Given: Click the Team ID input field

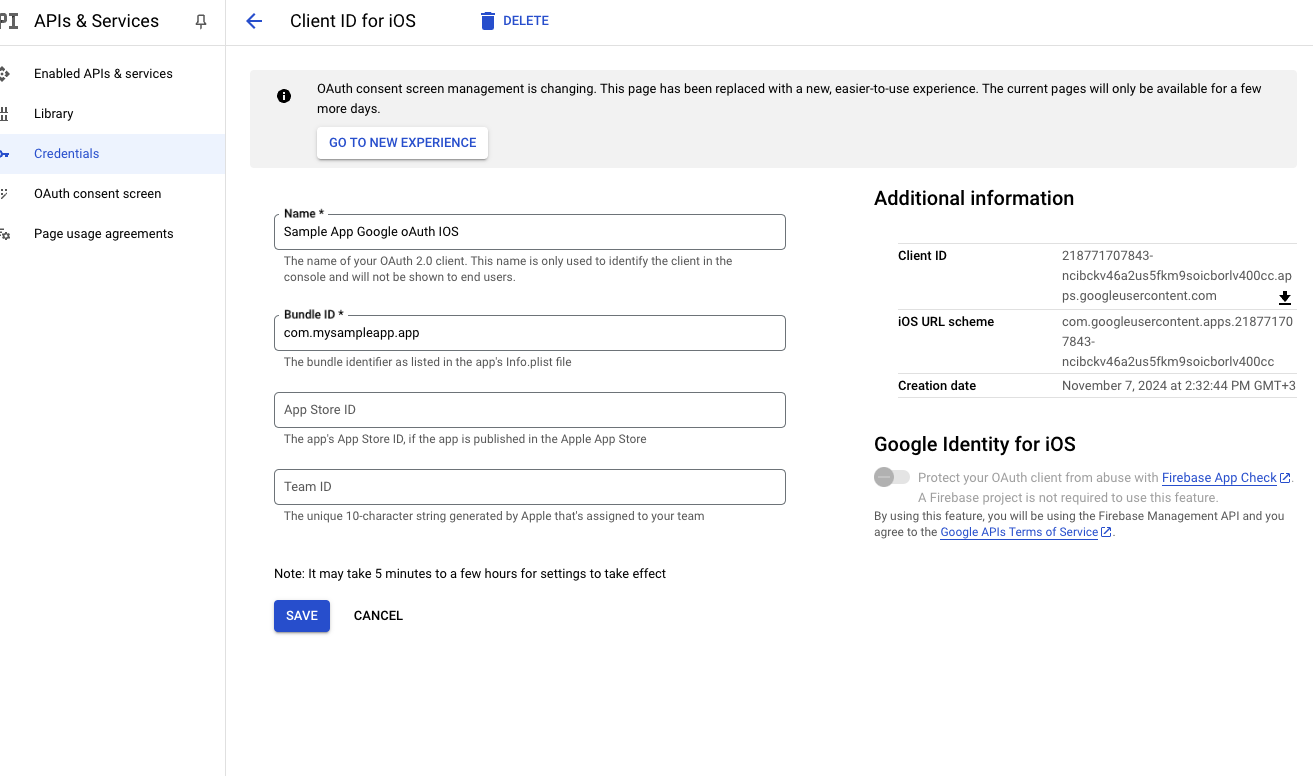Looking at the screenshot, I should [x=530, y=487].
